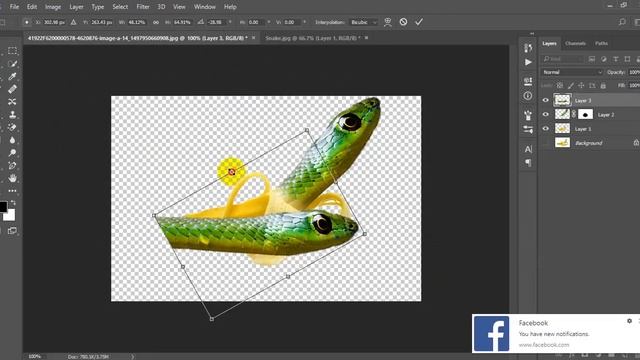
Task: Open the Facebook notification popup
Action: tap(556, 333)
